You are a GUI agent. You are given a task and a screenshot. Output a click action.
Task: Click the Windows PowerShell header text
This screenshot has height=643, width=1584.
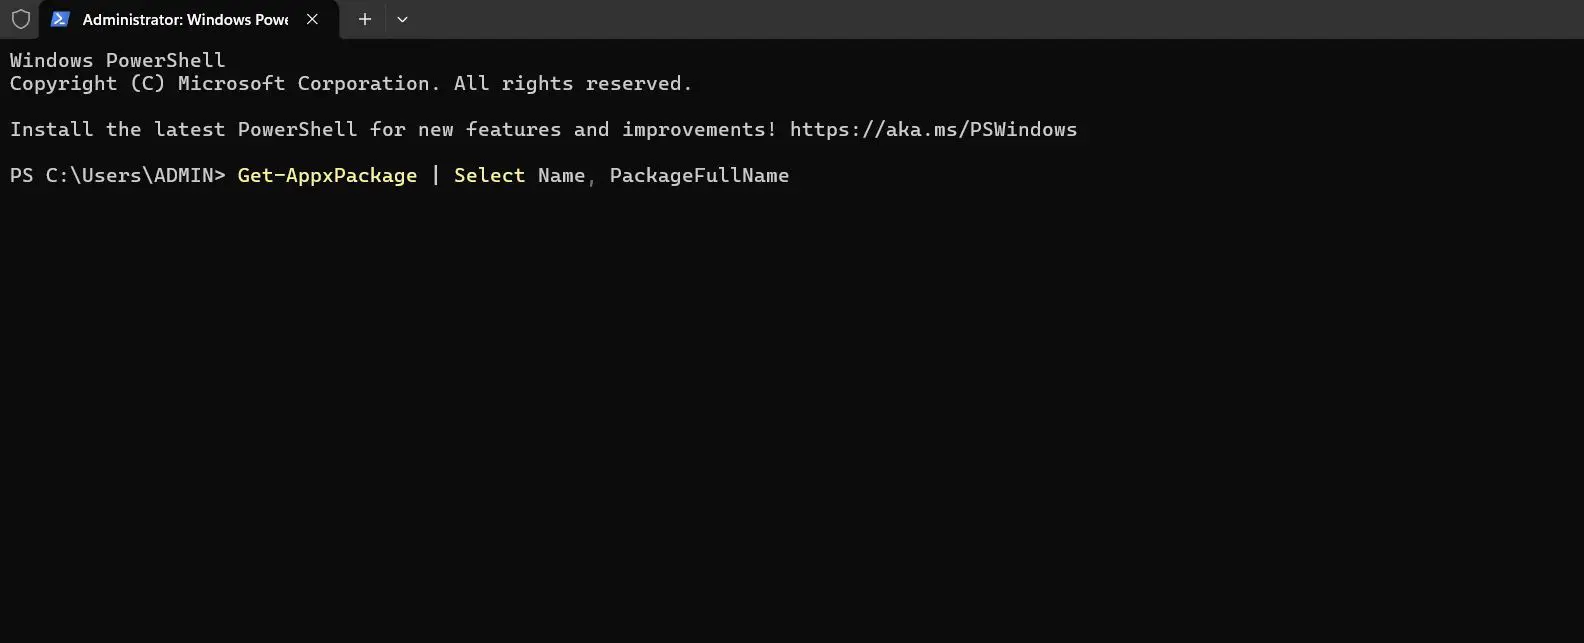pyautogui.click(x=117, y=60)
